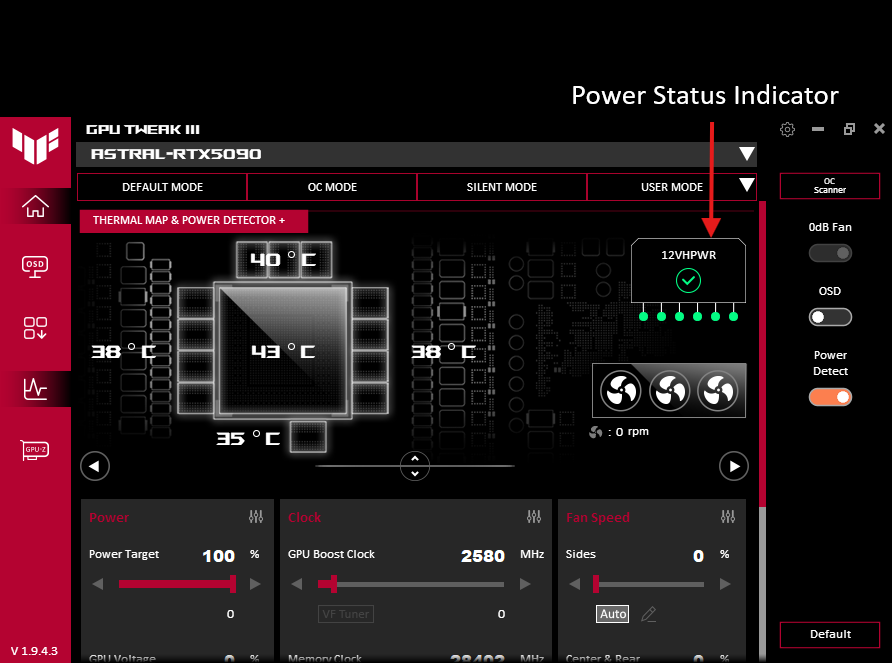Open Power panel advanced sliders icon

coord(256,517)
